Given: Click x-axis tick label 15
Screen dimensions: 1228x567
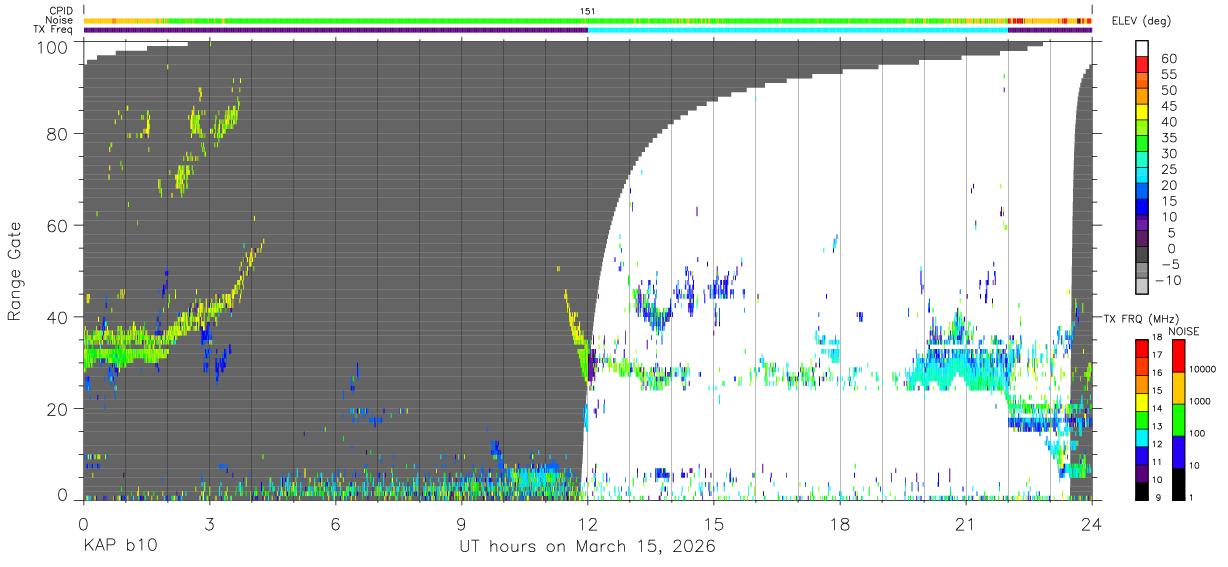Looking at the screenshot, I should 713,523.
